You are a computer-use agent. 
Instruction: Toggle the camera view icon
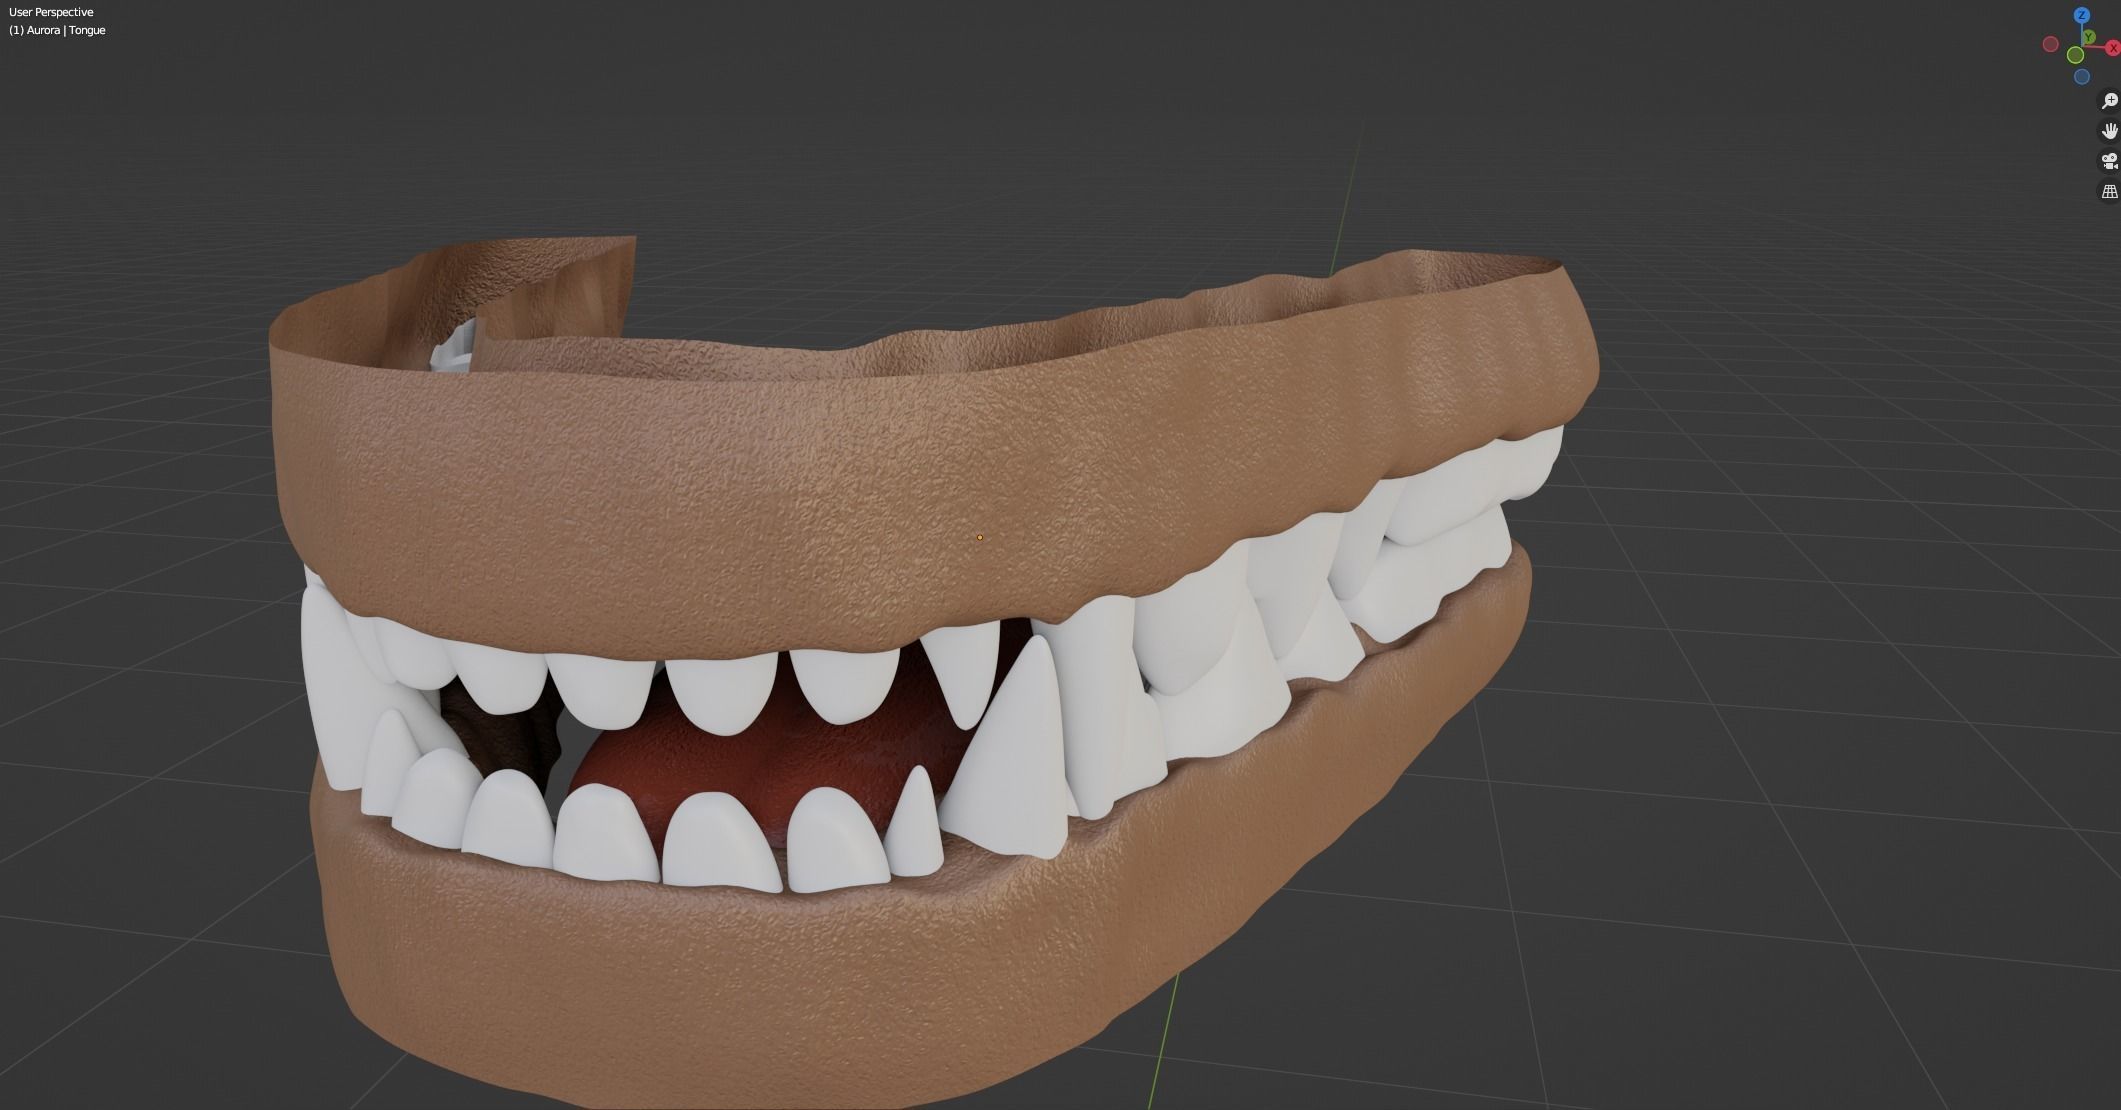point(2109,161)
